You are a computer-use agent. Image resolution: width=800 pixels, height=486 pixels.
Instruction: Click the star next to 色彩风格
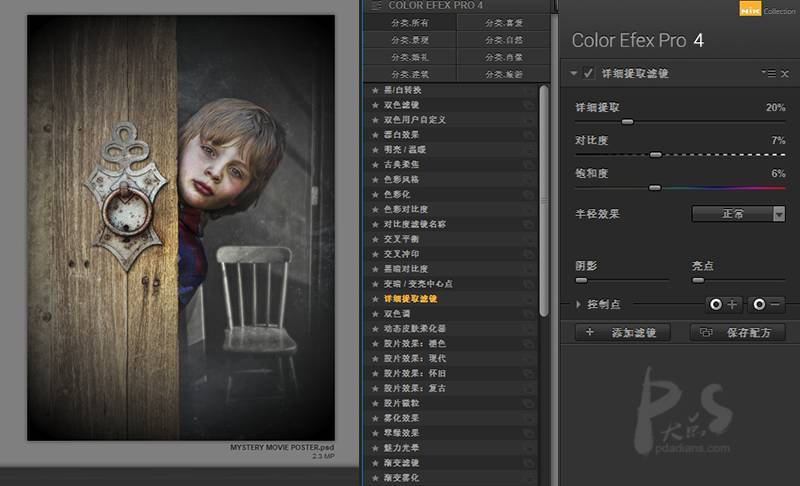pos(375,180)
